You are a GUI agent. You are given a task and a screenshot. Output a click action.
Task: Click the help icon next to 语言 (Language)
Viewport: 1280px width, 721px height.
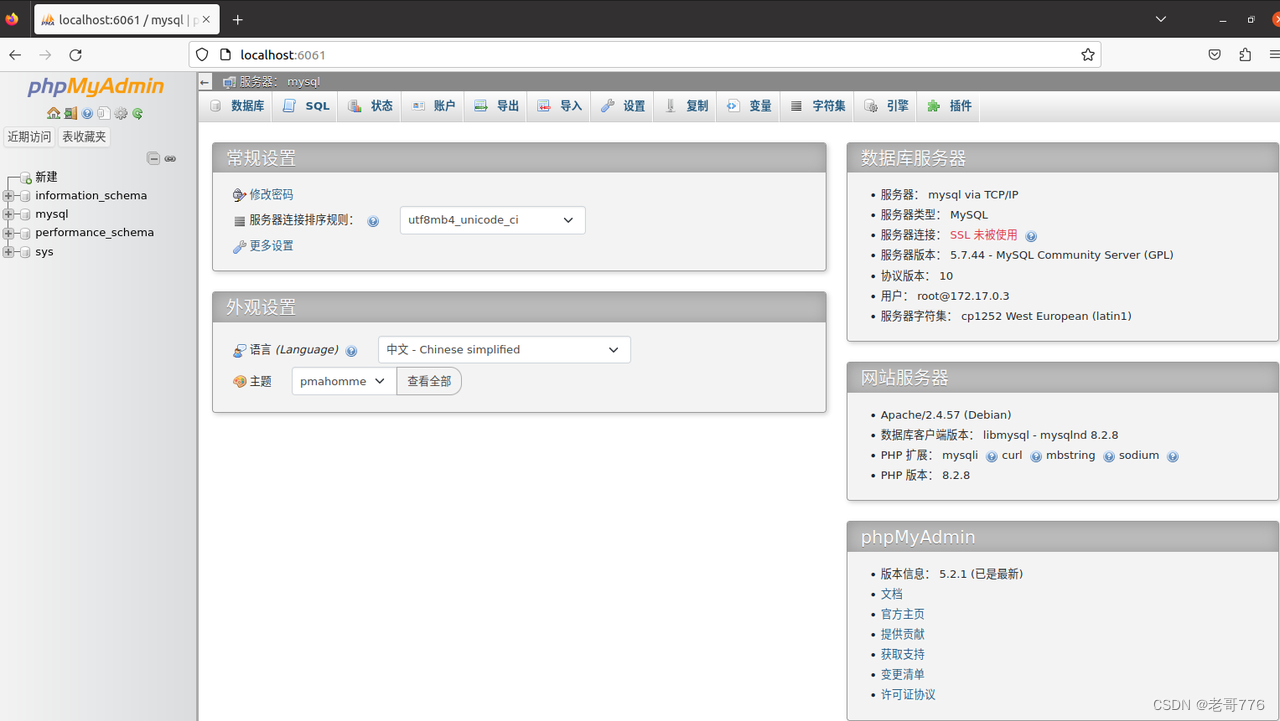coord(351,351)
